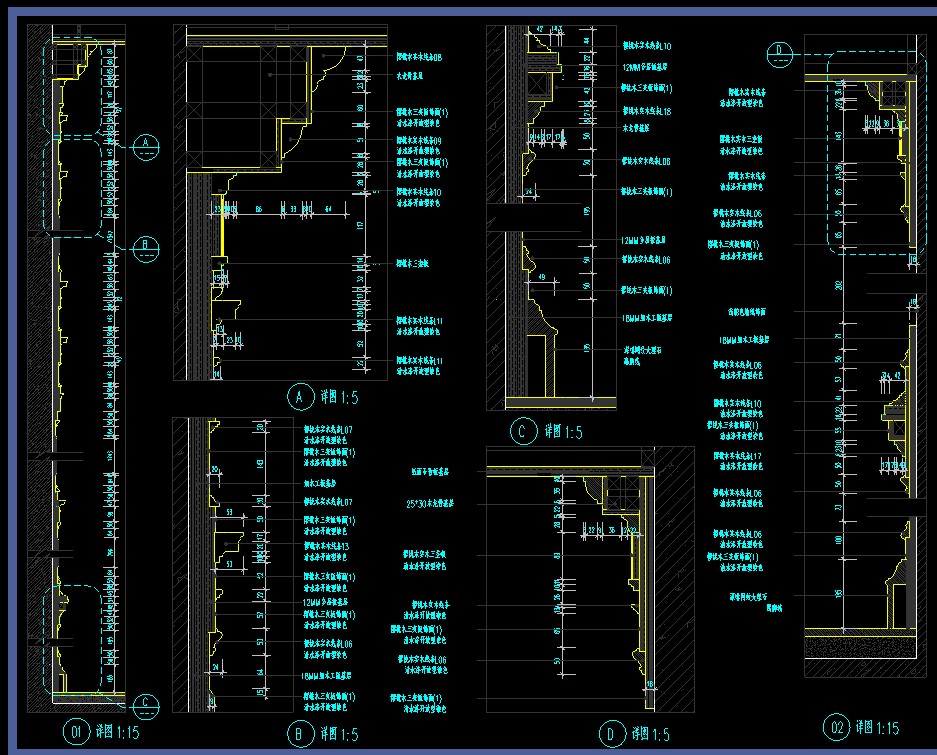The image size is (937, 755).
Task: Pick the moulding label ending in '09' in detail A
Action: click(x=419, y=140)
